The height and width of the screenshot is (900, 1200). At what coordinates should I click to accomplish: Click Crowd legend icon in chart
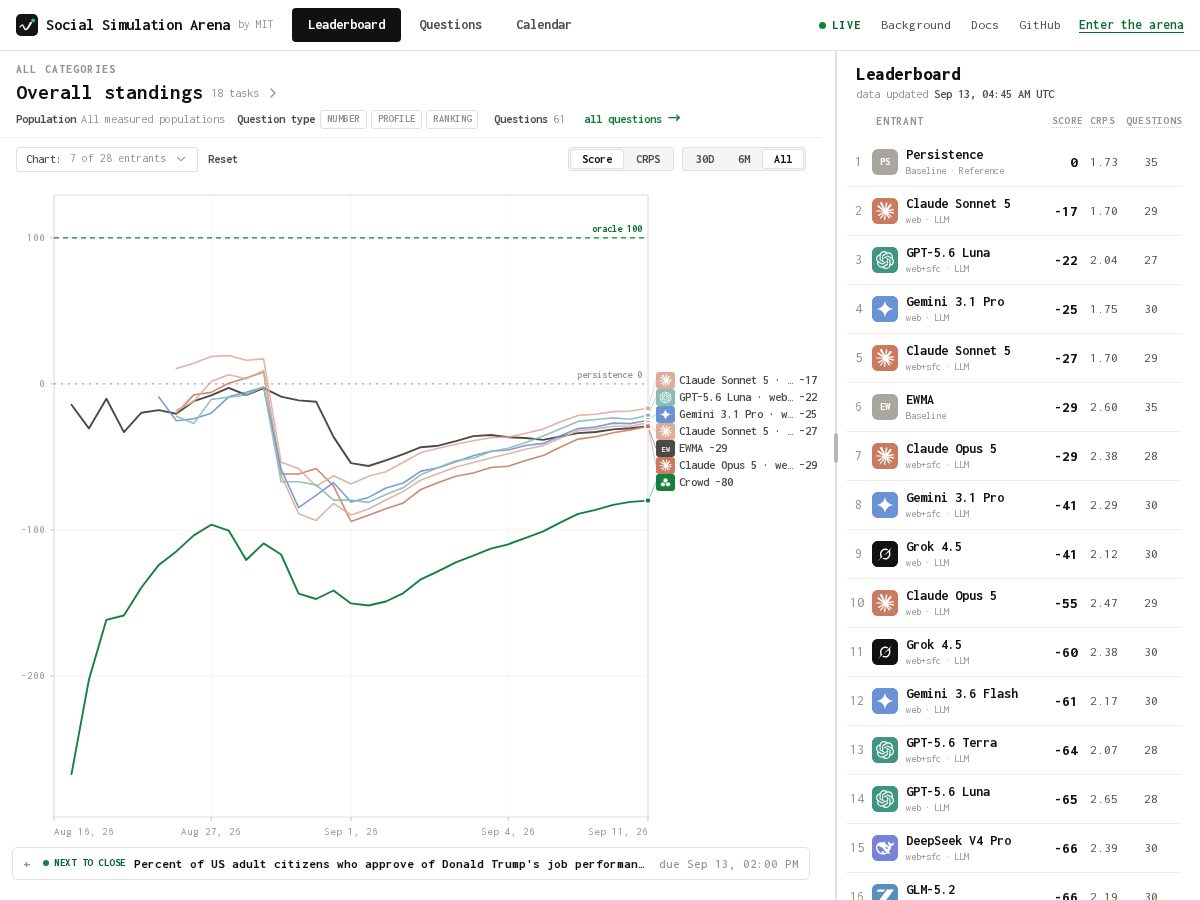click(x=665, y=482)
